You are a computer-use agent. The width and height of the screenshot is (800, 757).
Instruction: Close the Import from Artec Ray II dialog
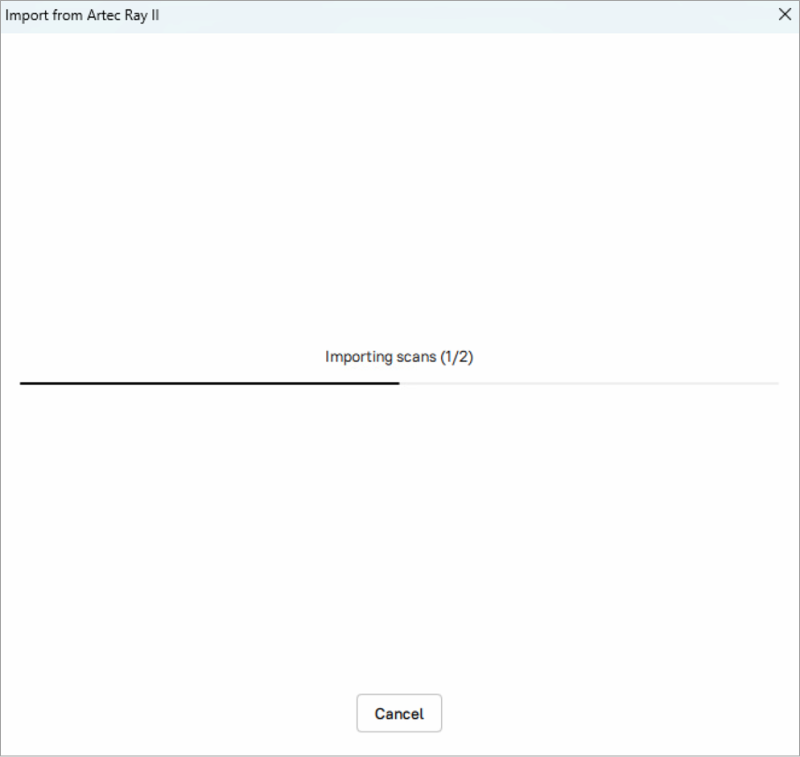click(x=785, y=14)
